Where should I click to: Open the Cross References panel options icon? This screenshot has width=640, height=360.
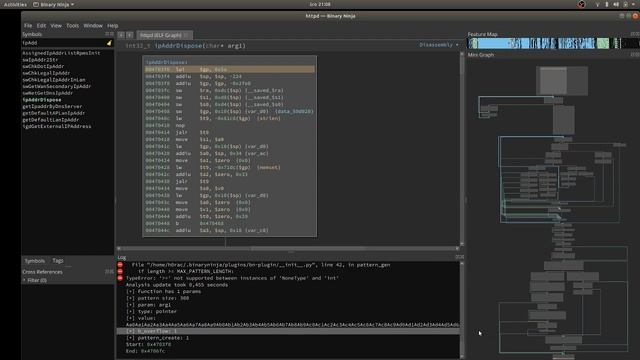pos(109,272)
